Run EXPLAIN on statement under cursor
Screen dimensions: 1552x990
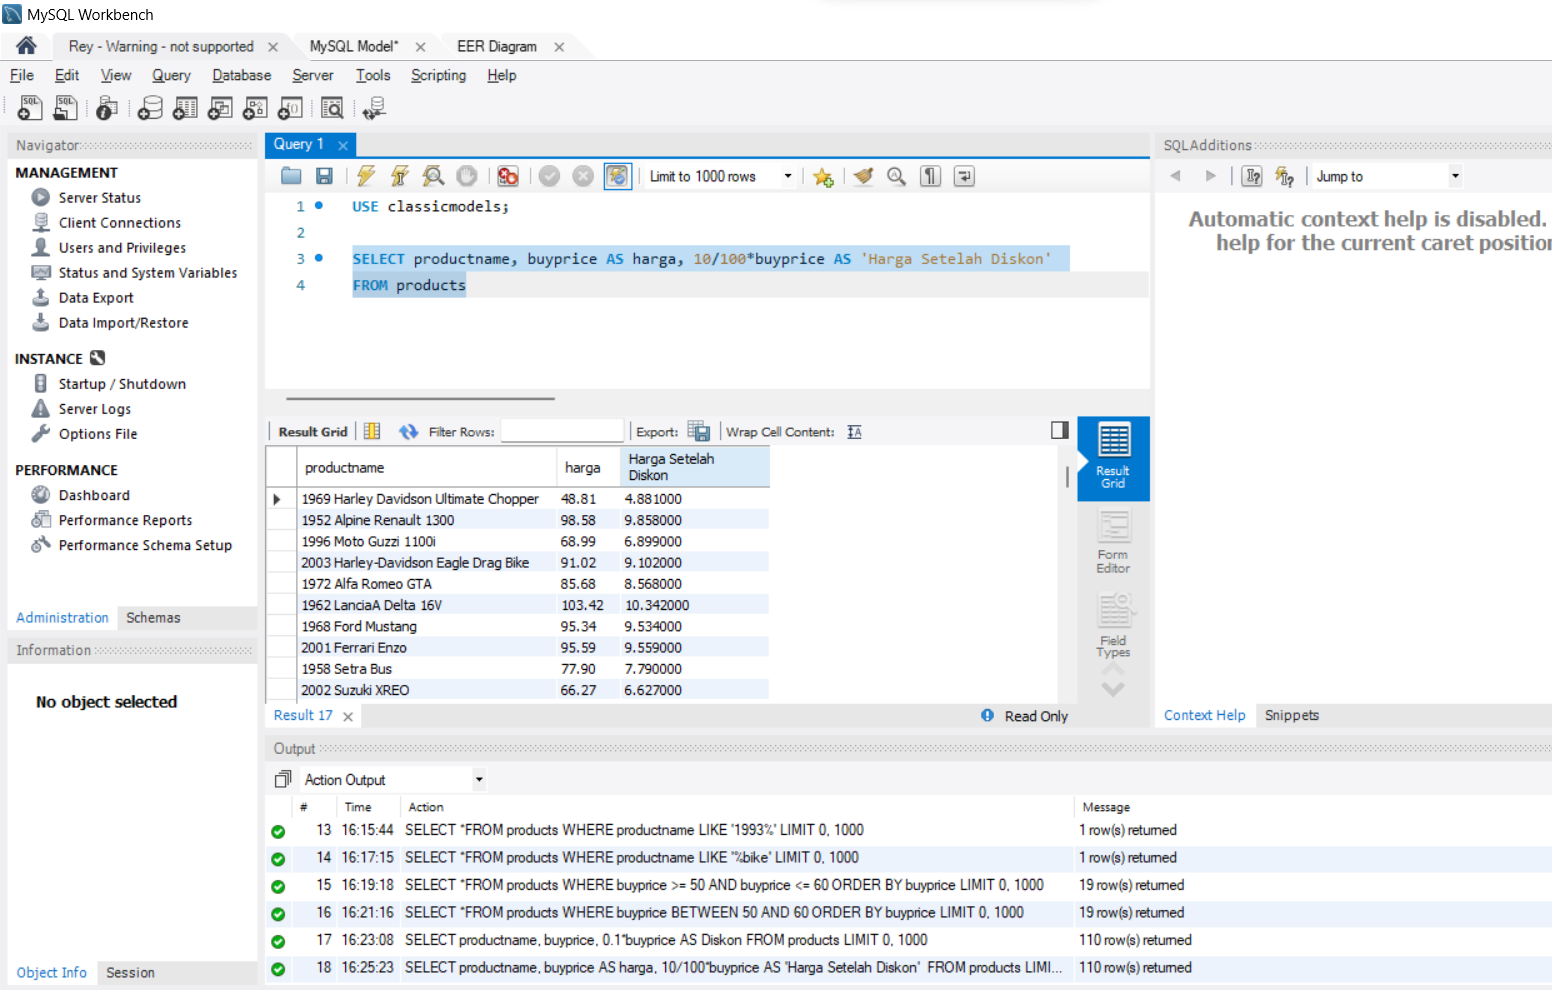coord(433,176)
